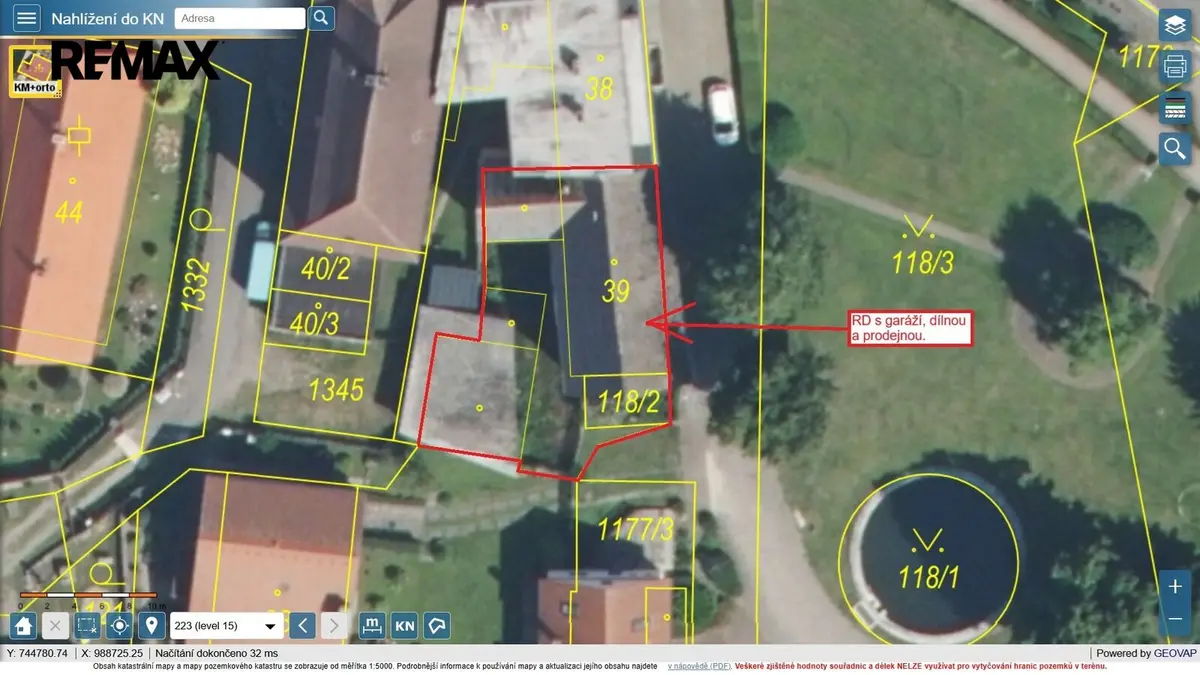Open the search tool on right sidebar
Image resolution: width=1200 pixels, height=675 pixels.
click(x=1173, y=149)
